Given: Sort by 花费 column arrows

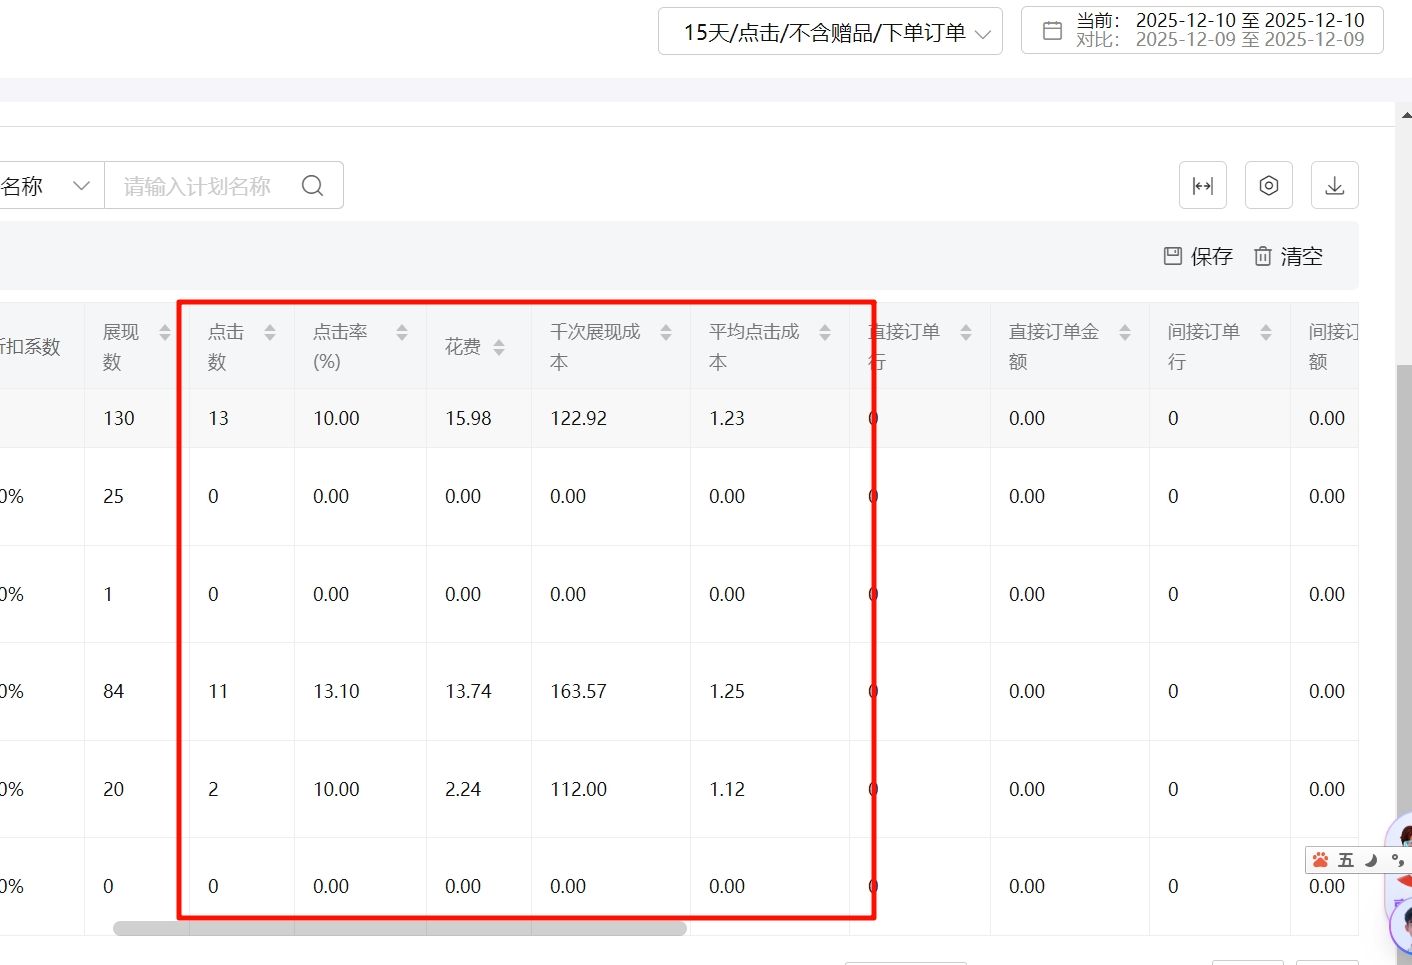Looking at the screenshot, I should (x=499, y=348).
